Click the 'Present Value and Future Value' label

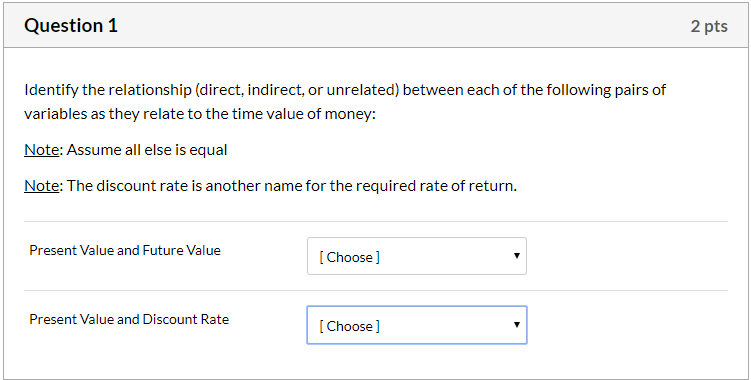(x=125, y=250)
